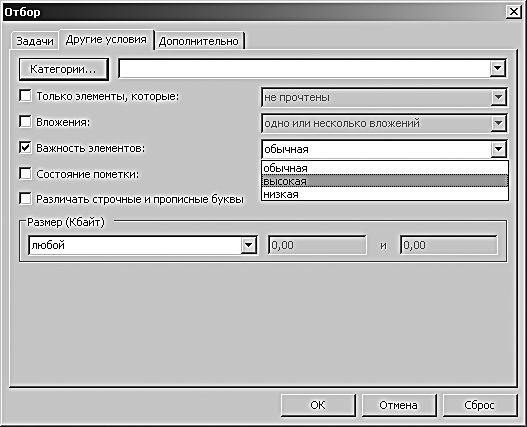Select низкая importance option

[x=385, y=194]
